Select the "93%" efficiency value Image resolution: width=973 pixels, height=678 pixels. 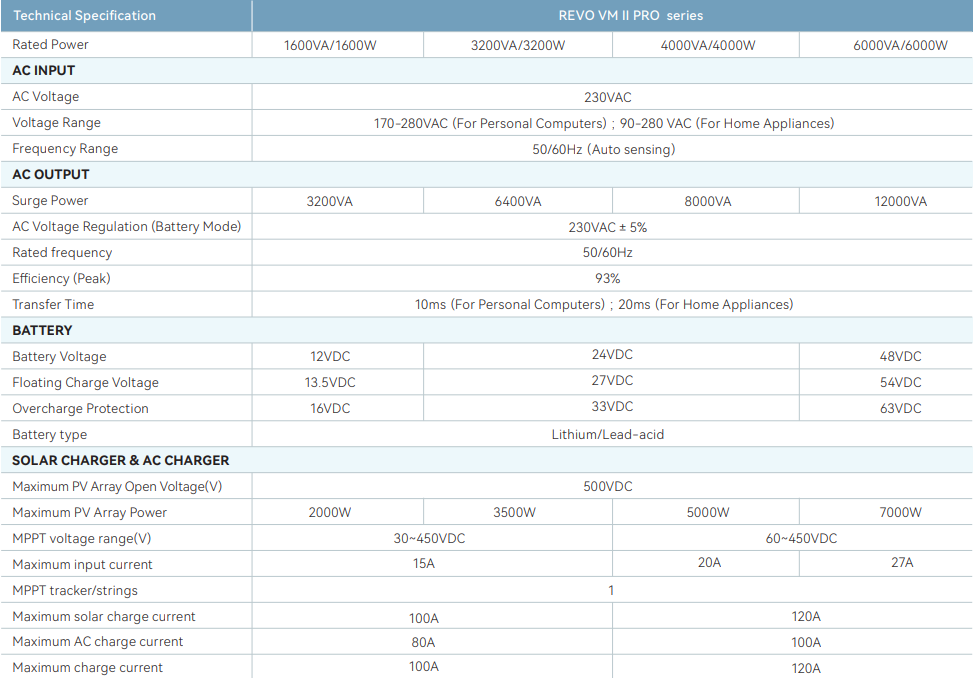click(608, 279)
